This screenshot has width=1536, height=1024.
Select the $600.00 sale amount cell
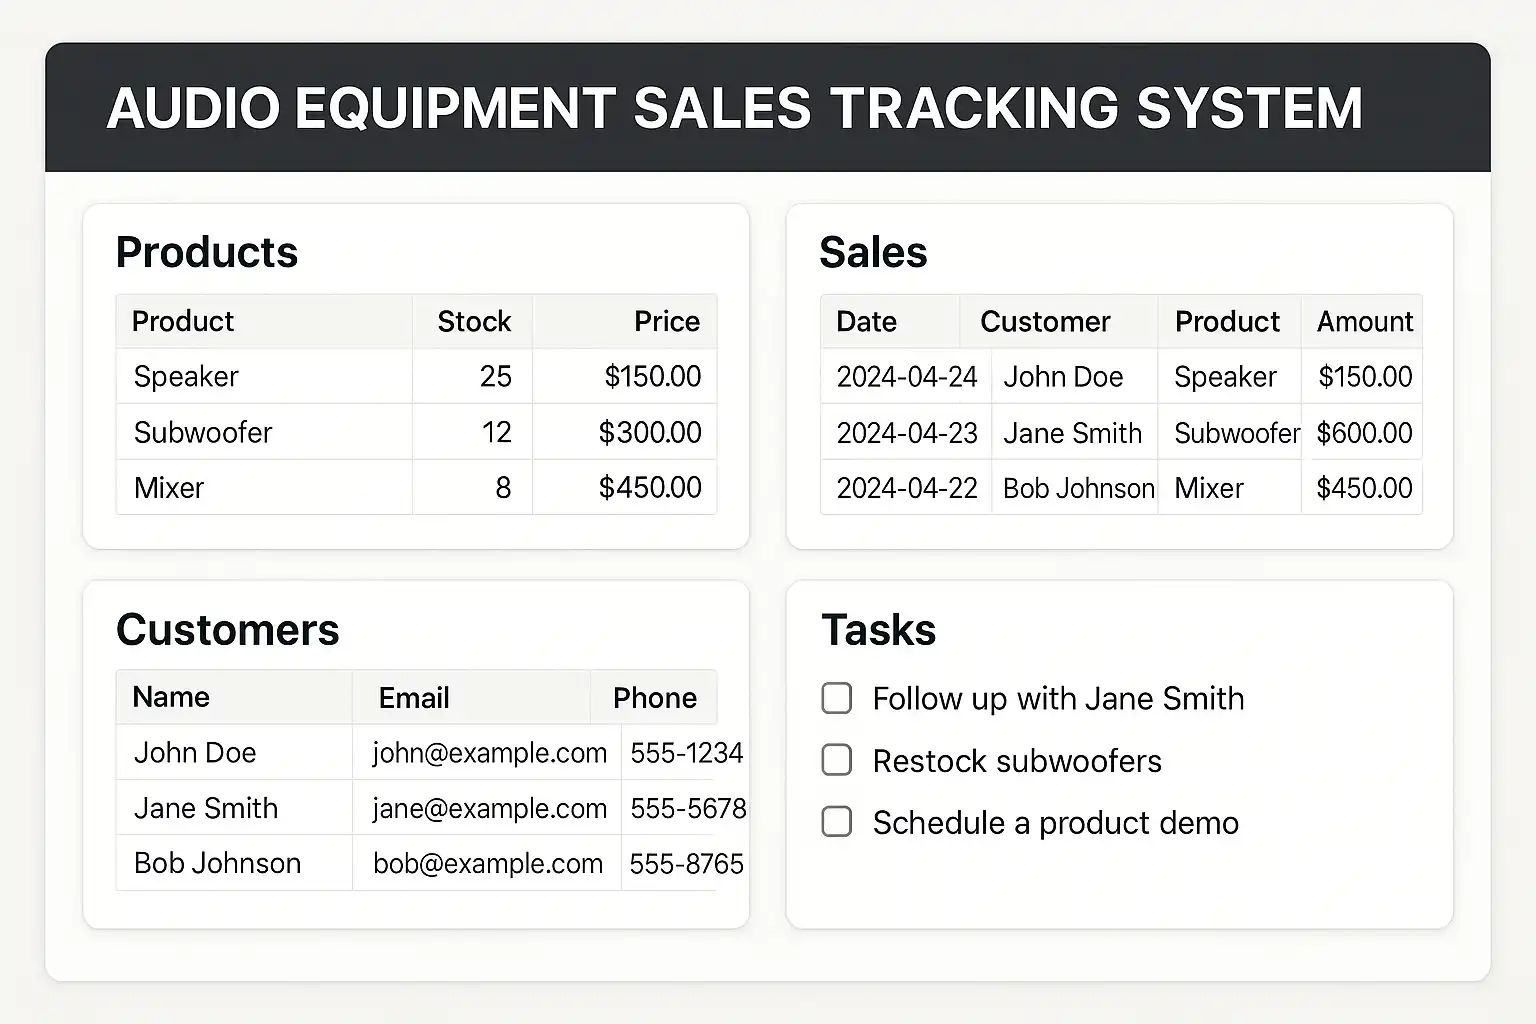tap(1364, 432)
